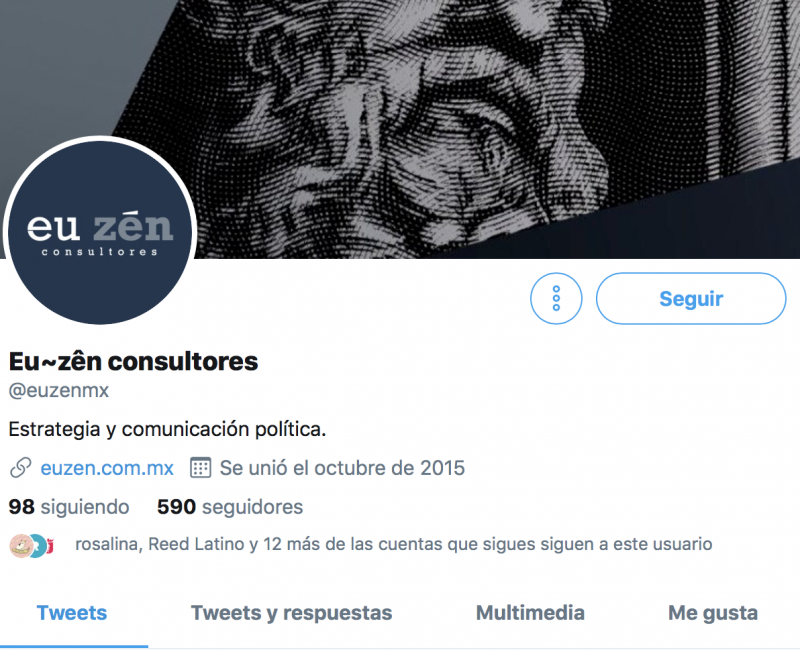Switch to Tweets y respuestas tab

pyautogui.click(x=291, y=613)
